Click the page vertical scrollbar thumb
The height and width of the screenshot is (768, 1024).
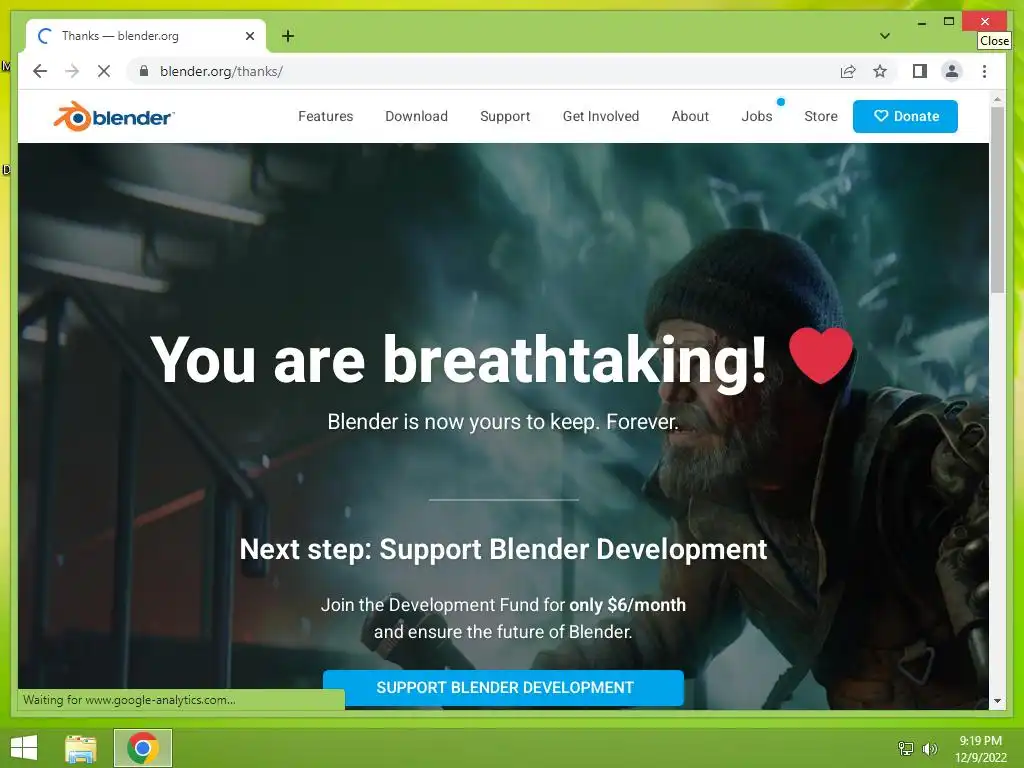(997, 199)
